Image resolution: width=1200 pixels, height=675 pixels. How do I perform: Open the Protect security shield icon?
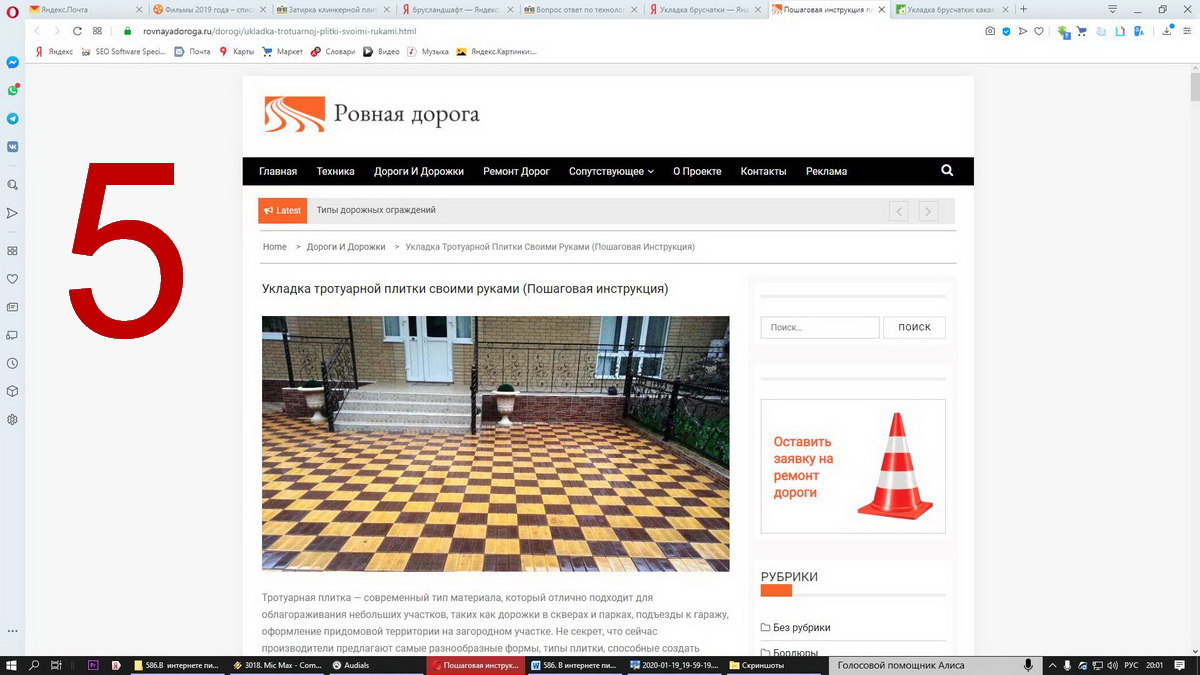tap(1006, 31)
